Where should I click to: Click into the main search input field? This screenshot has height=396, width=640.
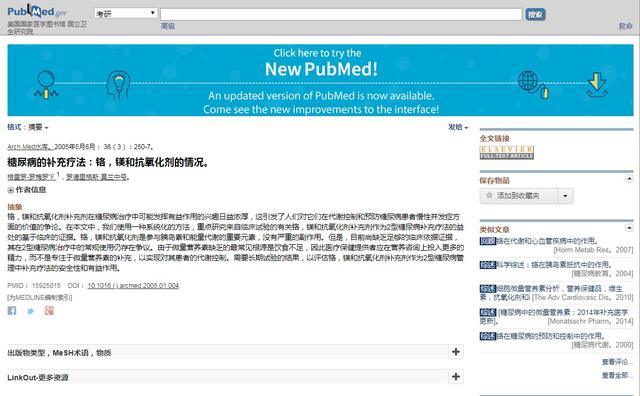pos(341,14)
